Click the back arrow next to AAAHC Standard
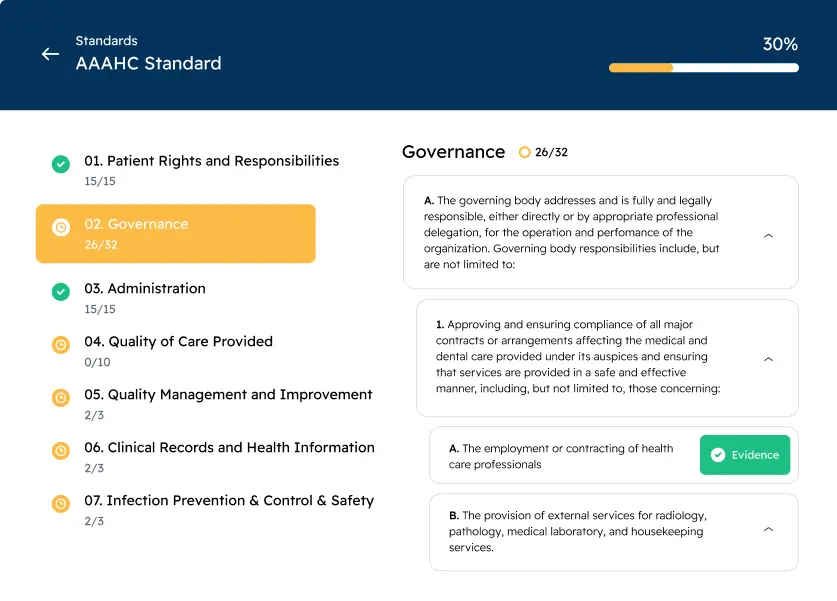837x601 pixels. (x=50, y=55)
